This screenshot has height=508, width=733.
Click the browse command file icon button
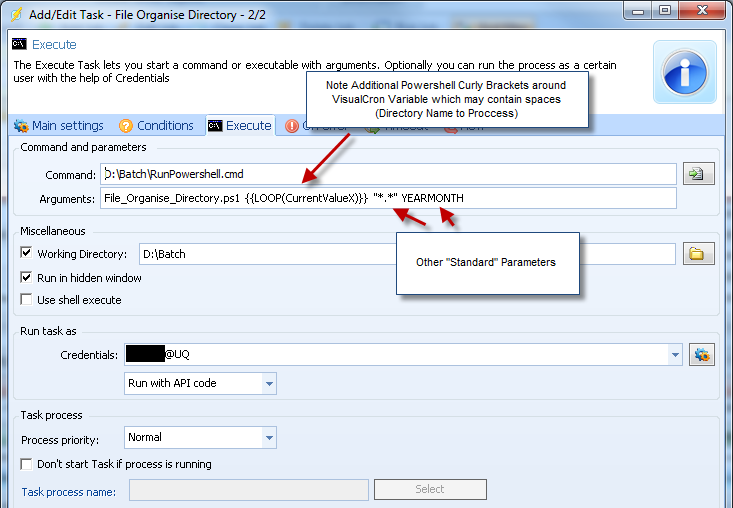pos(696,174)
